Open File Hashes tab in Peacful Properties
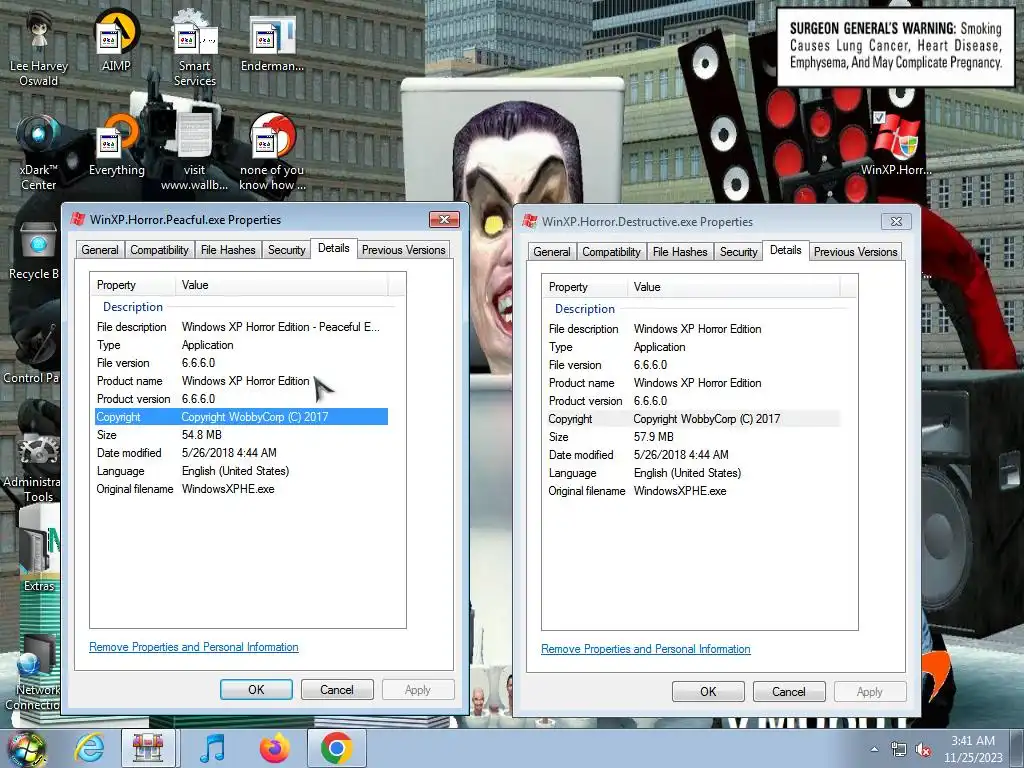Viewport: 1024px width, 768px height. pos(228,249)
